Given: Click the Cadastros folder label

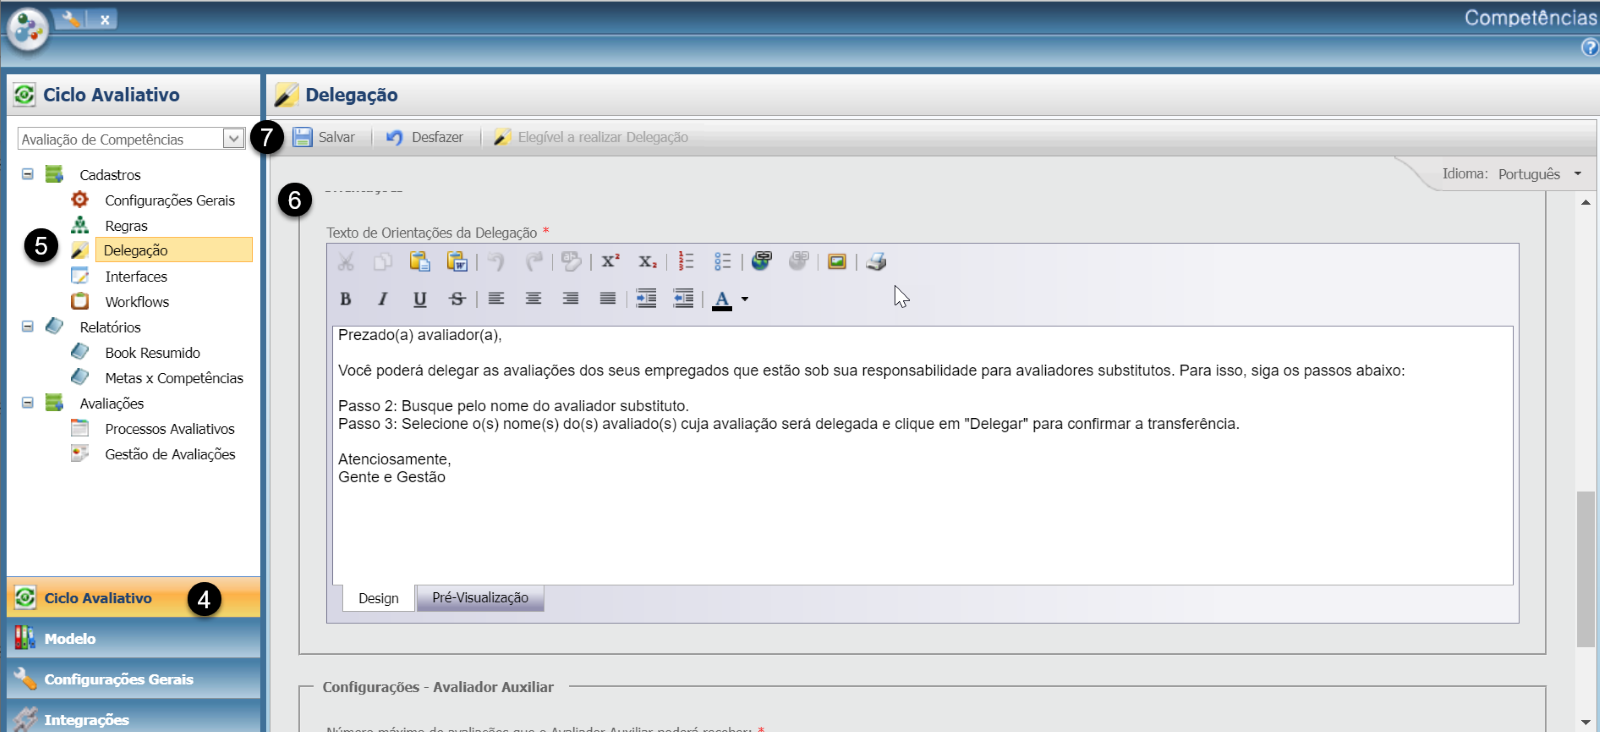Looking at the screenshot, I should tap(110, 175).
